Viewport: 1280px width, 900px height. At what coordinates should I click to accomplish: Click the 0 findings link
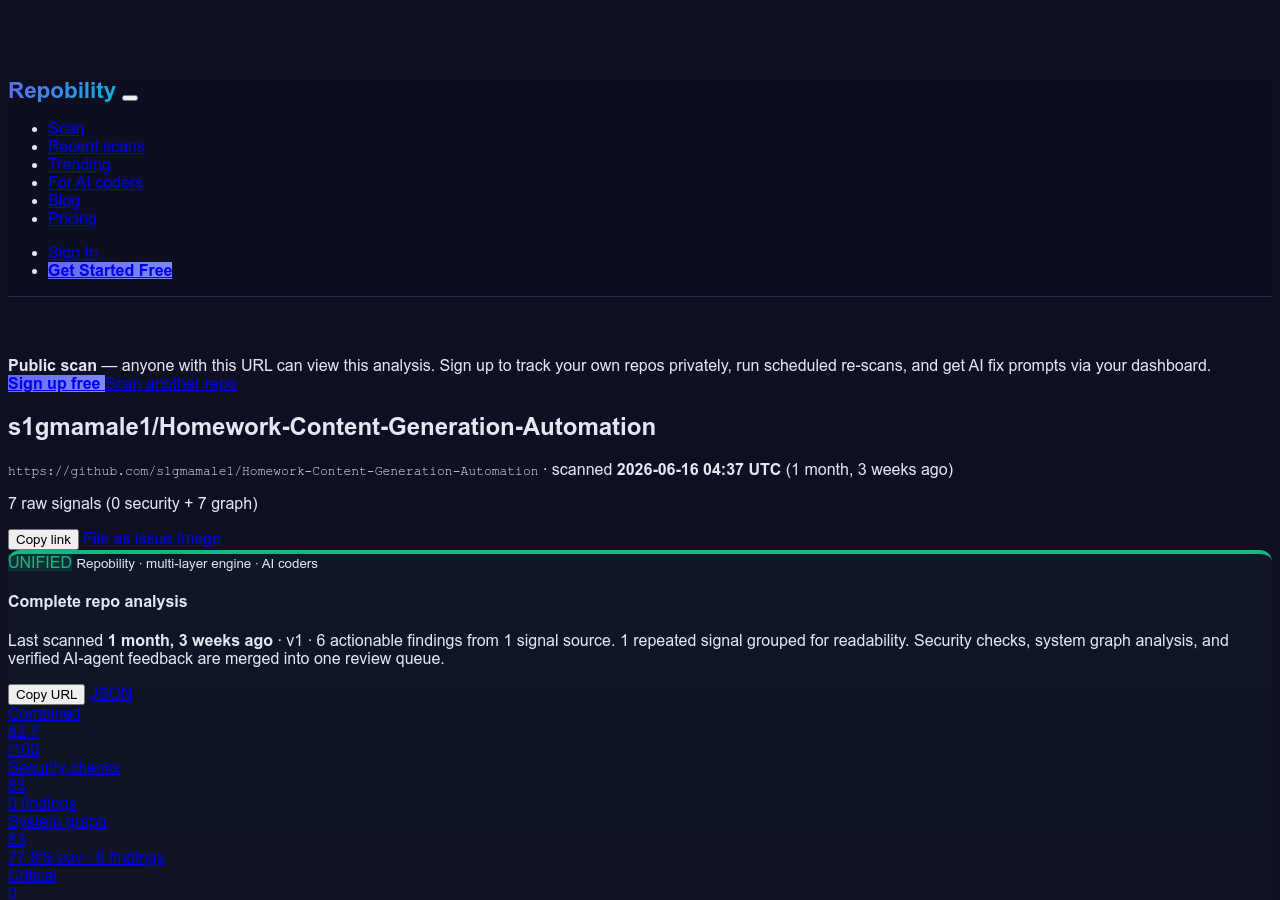coord(42,803)
